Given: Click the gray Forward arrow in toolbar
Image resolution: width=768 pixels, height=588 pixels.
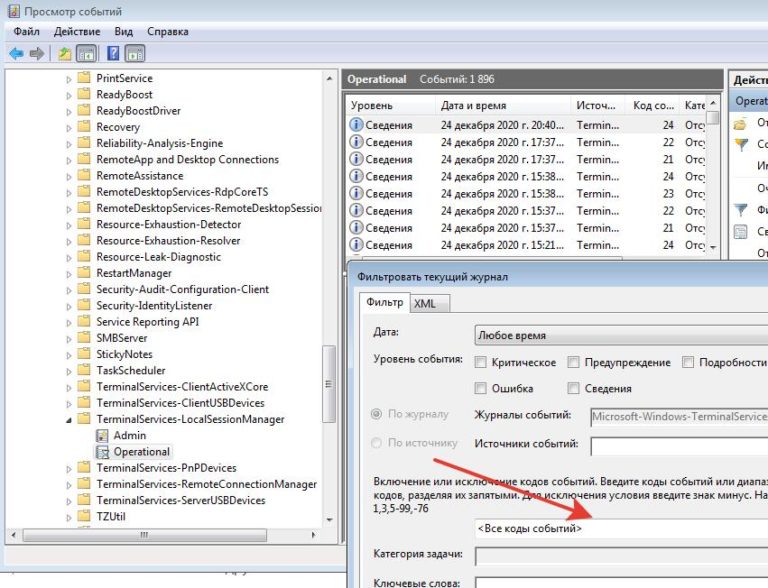Looking at the screenshot, I should point(37,53).
